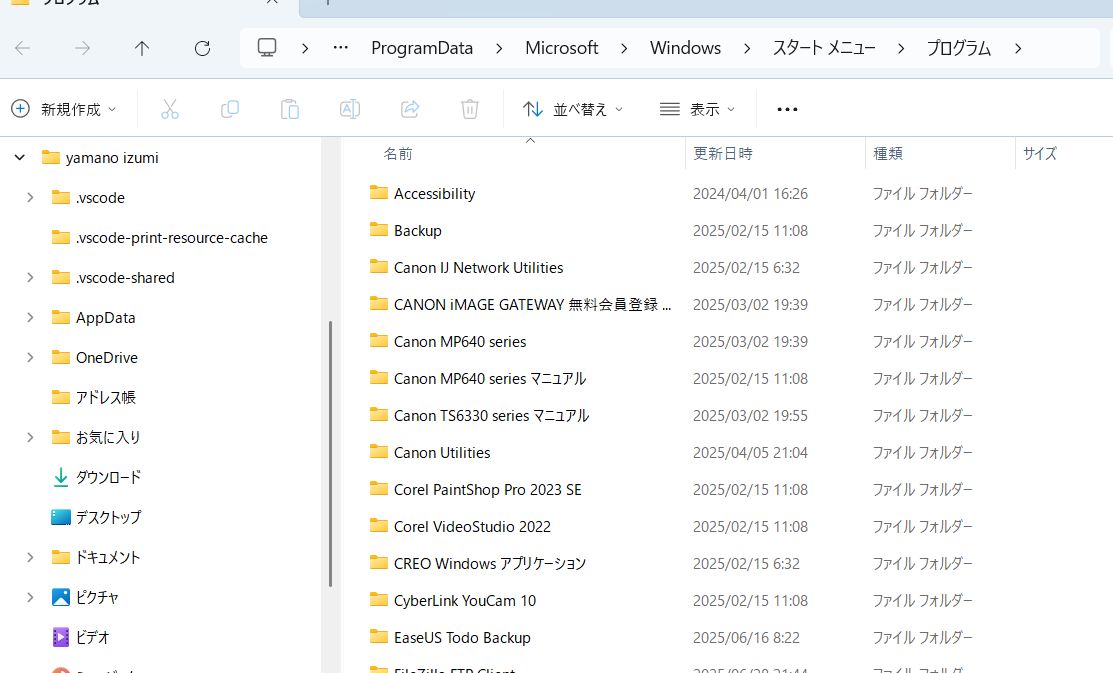
Task: Expand the .vscode folder node
Action: (x=30, y=197)
